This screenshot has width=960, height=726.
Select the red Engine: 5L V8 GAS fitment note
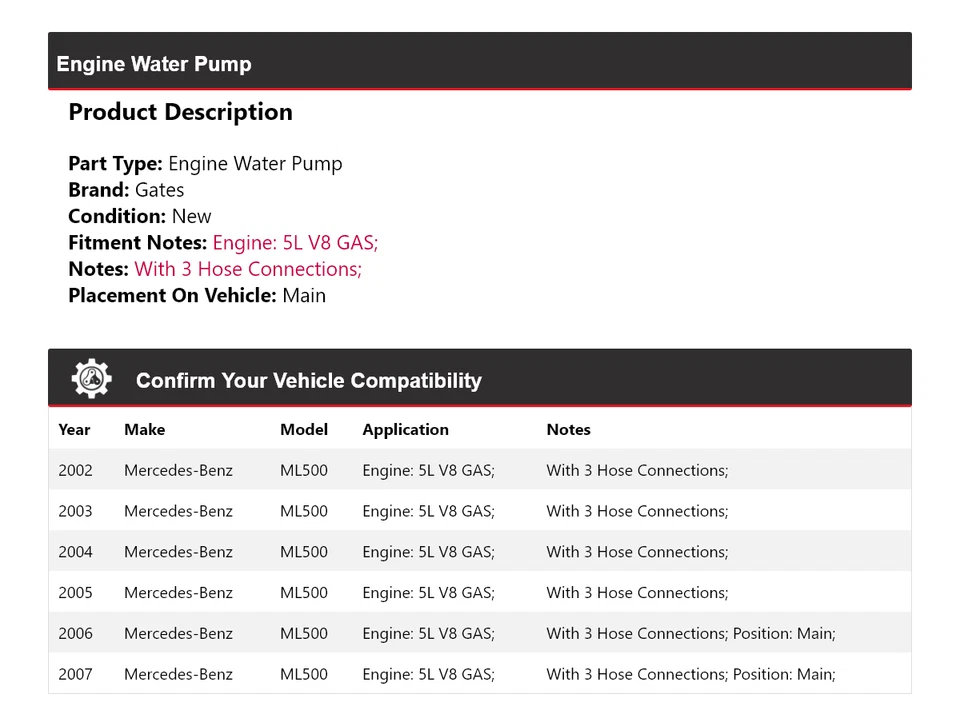pos(295,242)
